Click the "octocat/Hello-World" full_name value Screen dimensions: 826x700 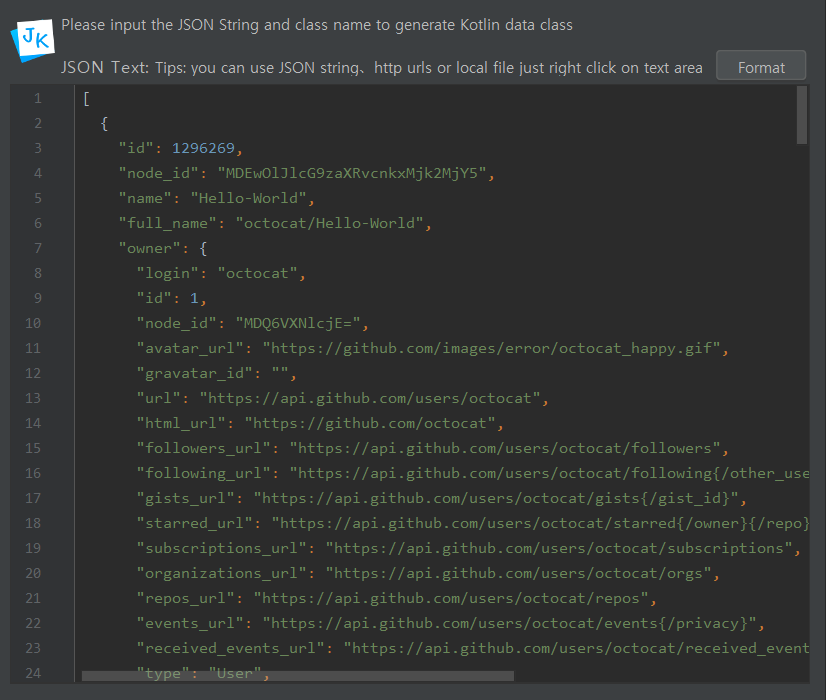tap(329, 223)
